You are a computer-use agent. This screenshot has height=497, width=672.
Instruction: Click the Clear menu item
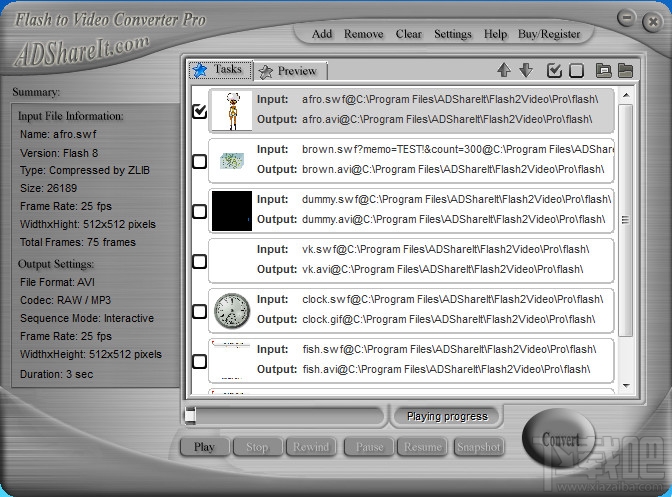point(408,34)
